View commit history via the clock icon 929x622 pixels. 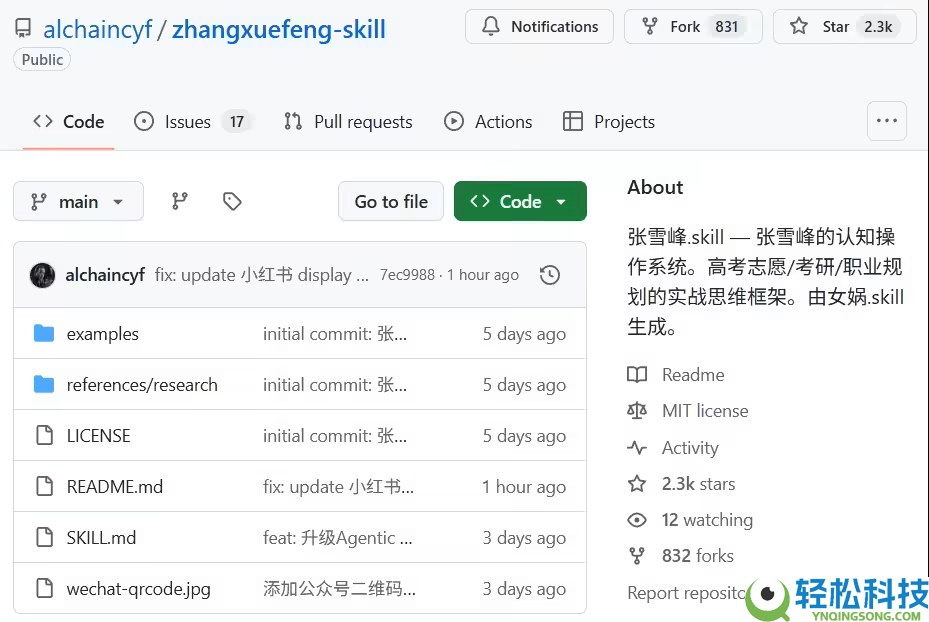point(550,275)
